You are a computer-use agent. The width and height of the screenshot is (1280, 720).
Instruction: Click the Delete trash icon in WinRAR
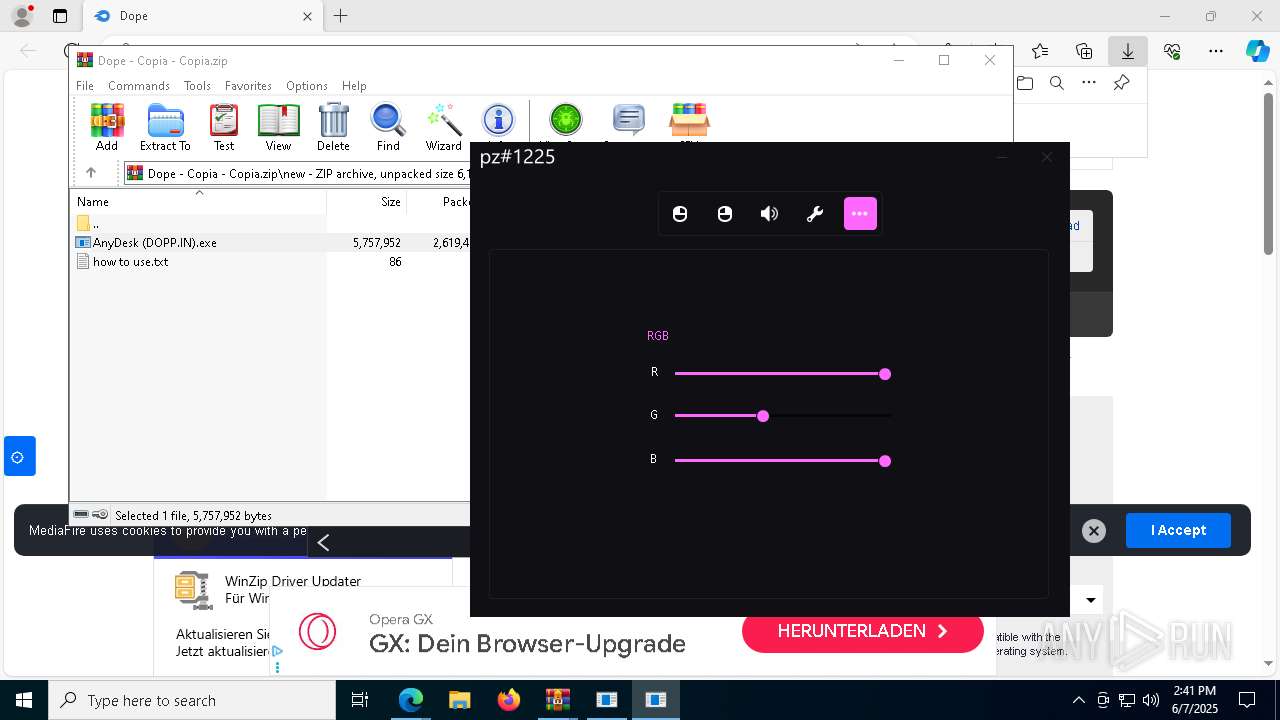[333, 128]
